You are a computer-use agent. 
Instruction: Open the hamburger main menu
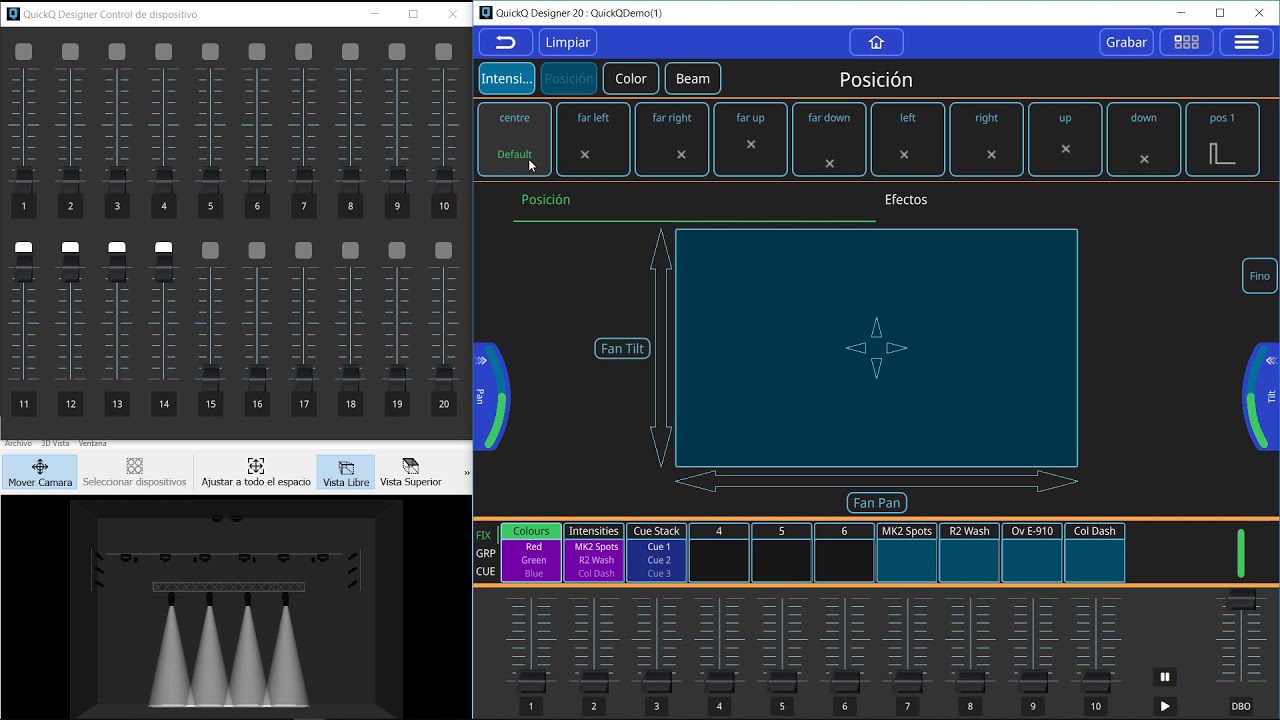(1246, 42)
